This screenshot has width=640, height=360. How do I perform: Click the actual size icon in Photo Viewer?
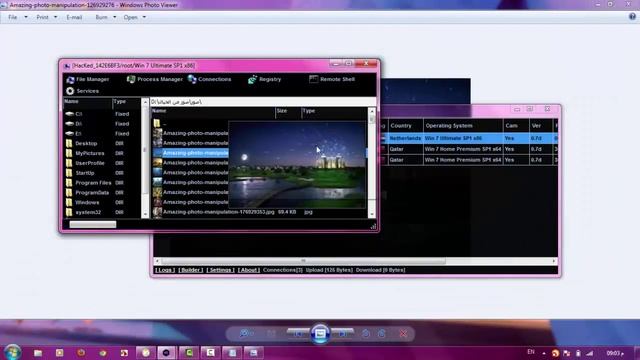271,334
